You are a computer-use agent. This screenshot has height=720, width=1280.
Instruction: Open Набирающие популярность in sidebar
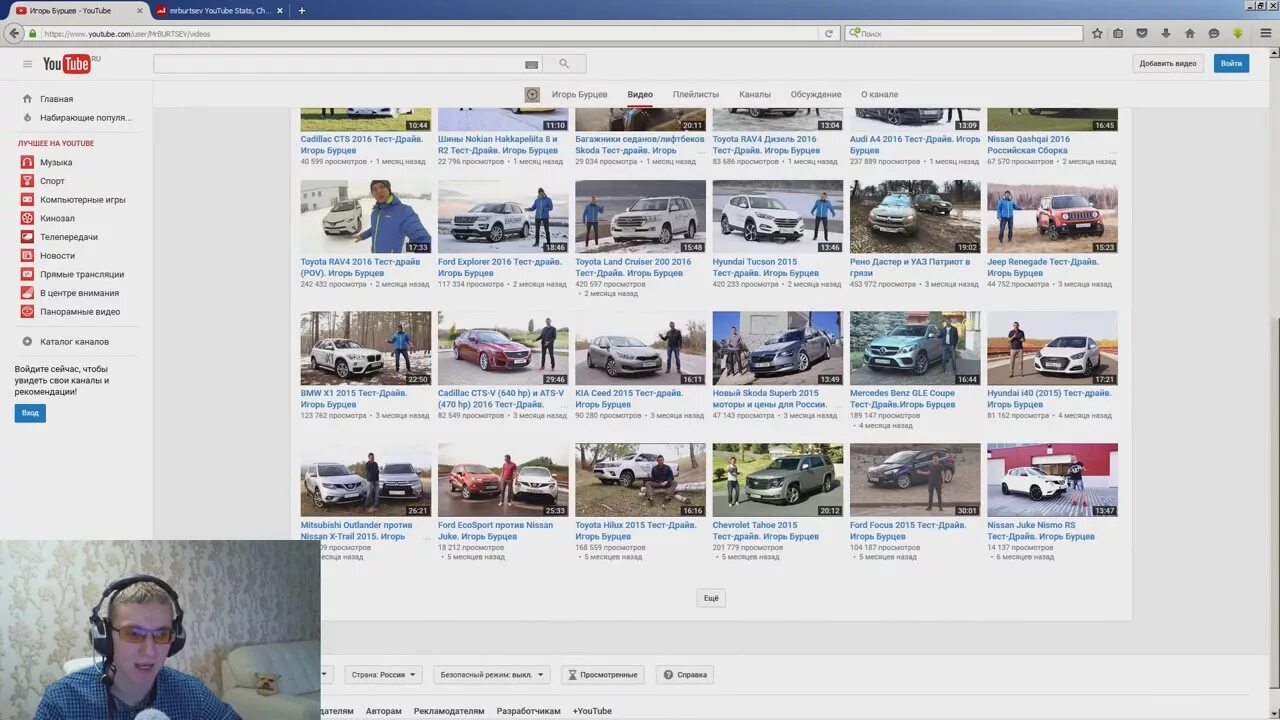tap(85, 117)
